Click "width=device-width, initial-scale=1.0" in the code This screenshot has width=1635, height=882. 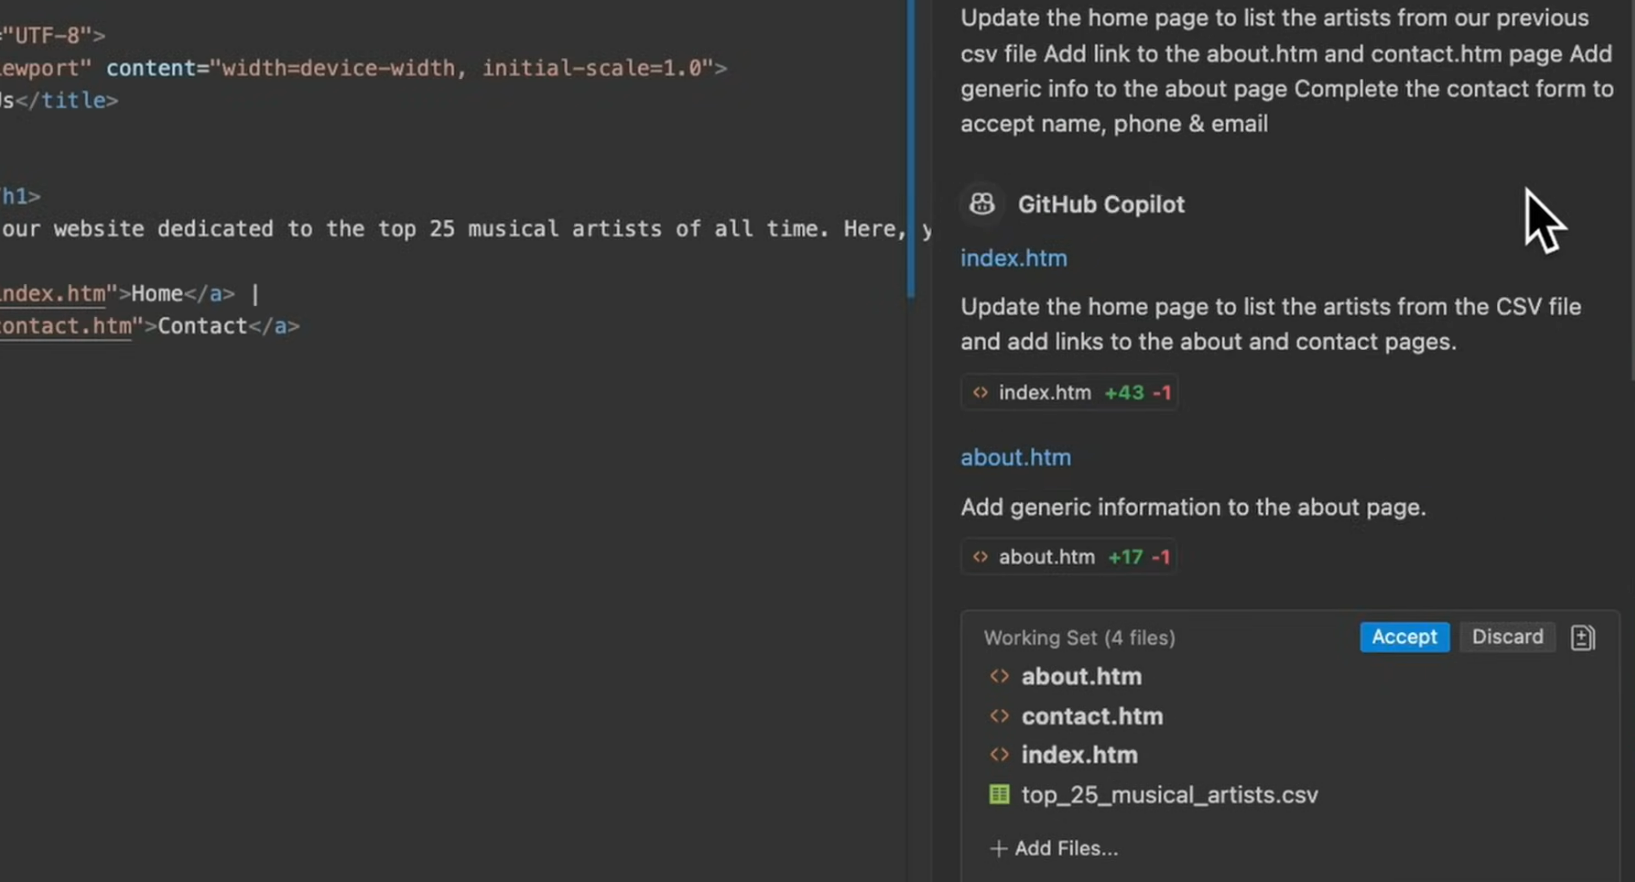click(461, 68)
